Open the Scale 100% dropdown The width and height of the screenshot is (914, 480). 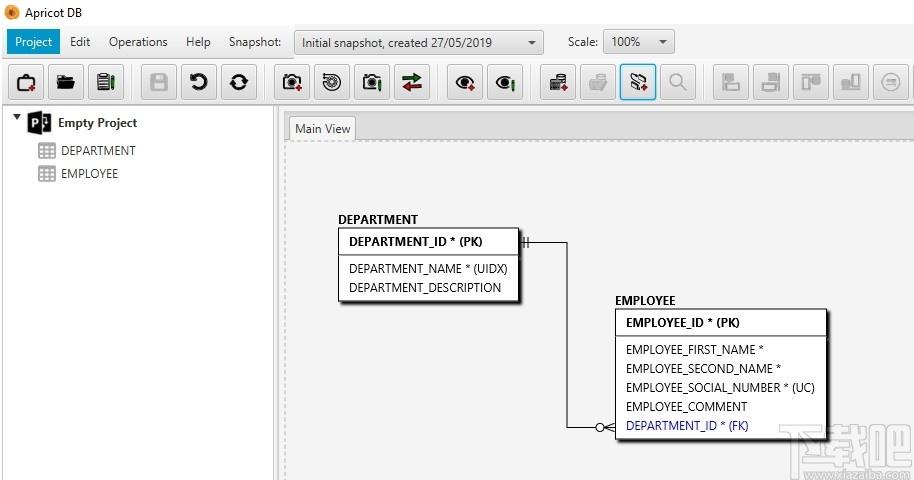click(639, 42)
